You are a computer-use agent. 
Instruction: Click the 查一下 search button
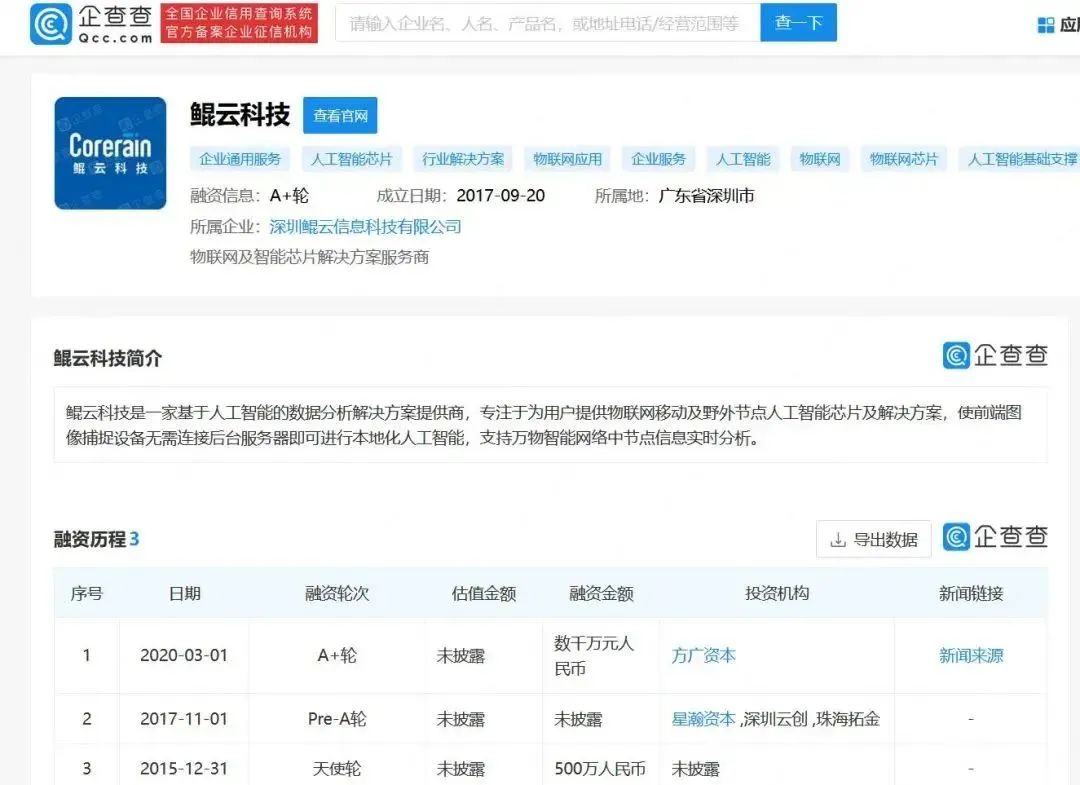tap(798, 21)
